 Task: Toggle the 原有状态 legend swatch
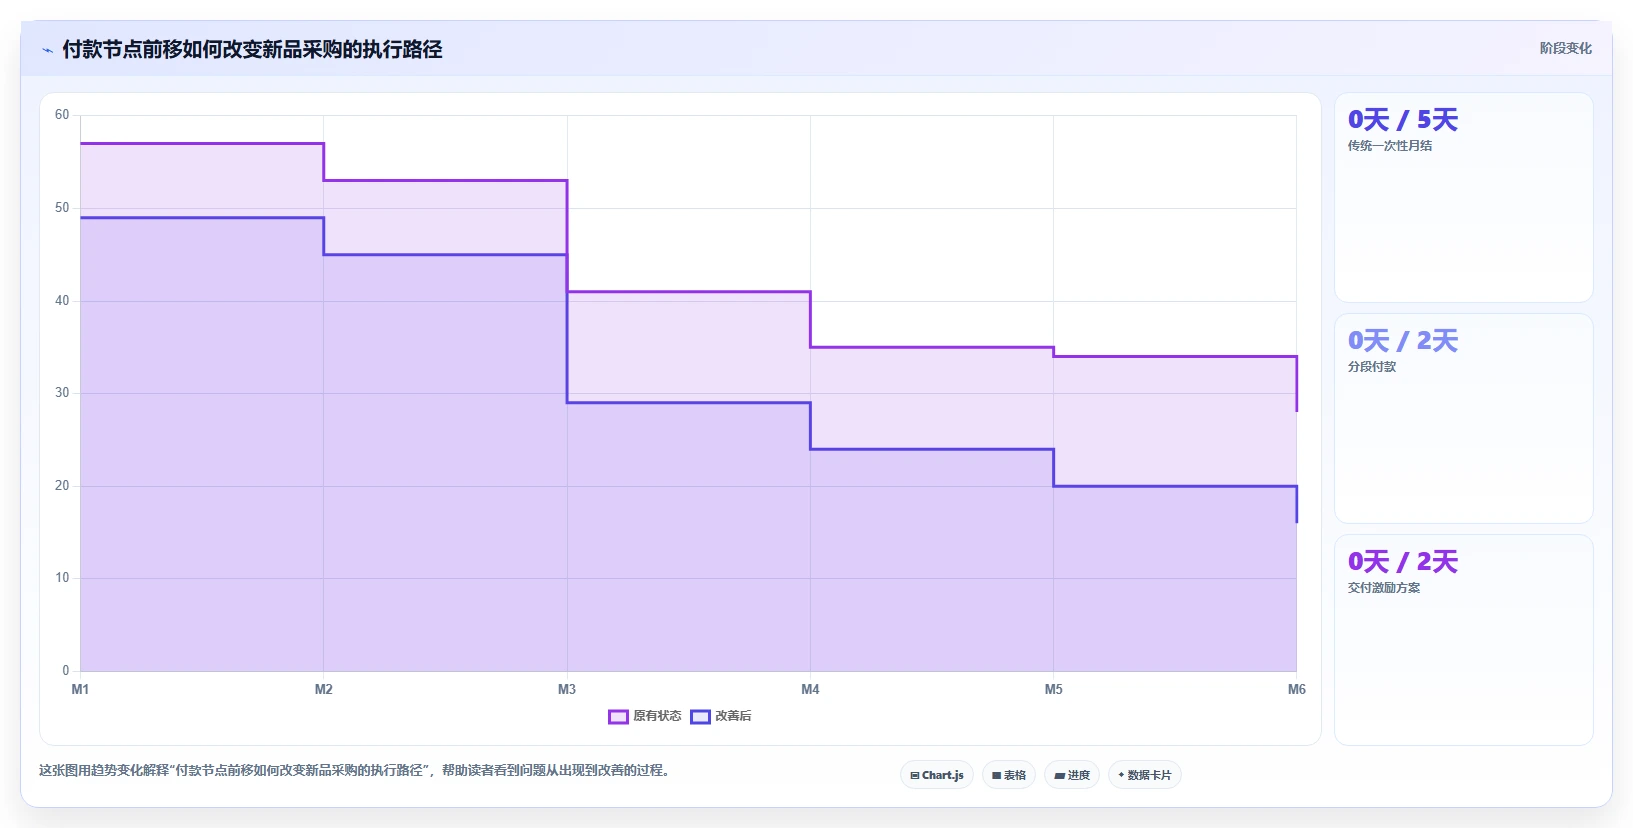tap(618, 716)
